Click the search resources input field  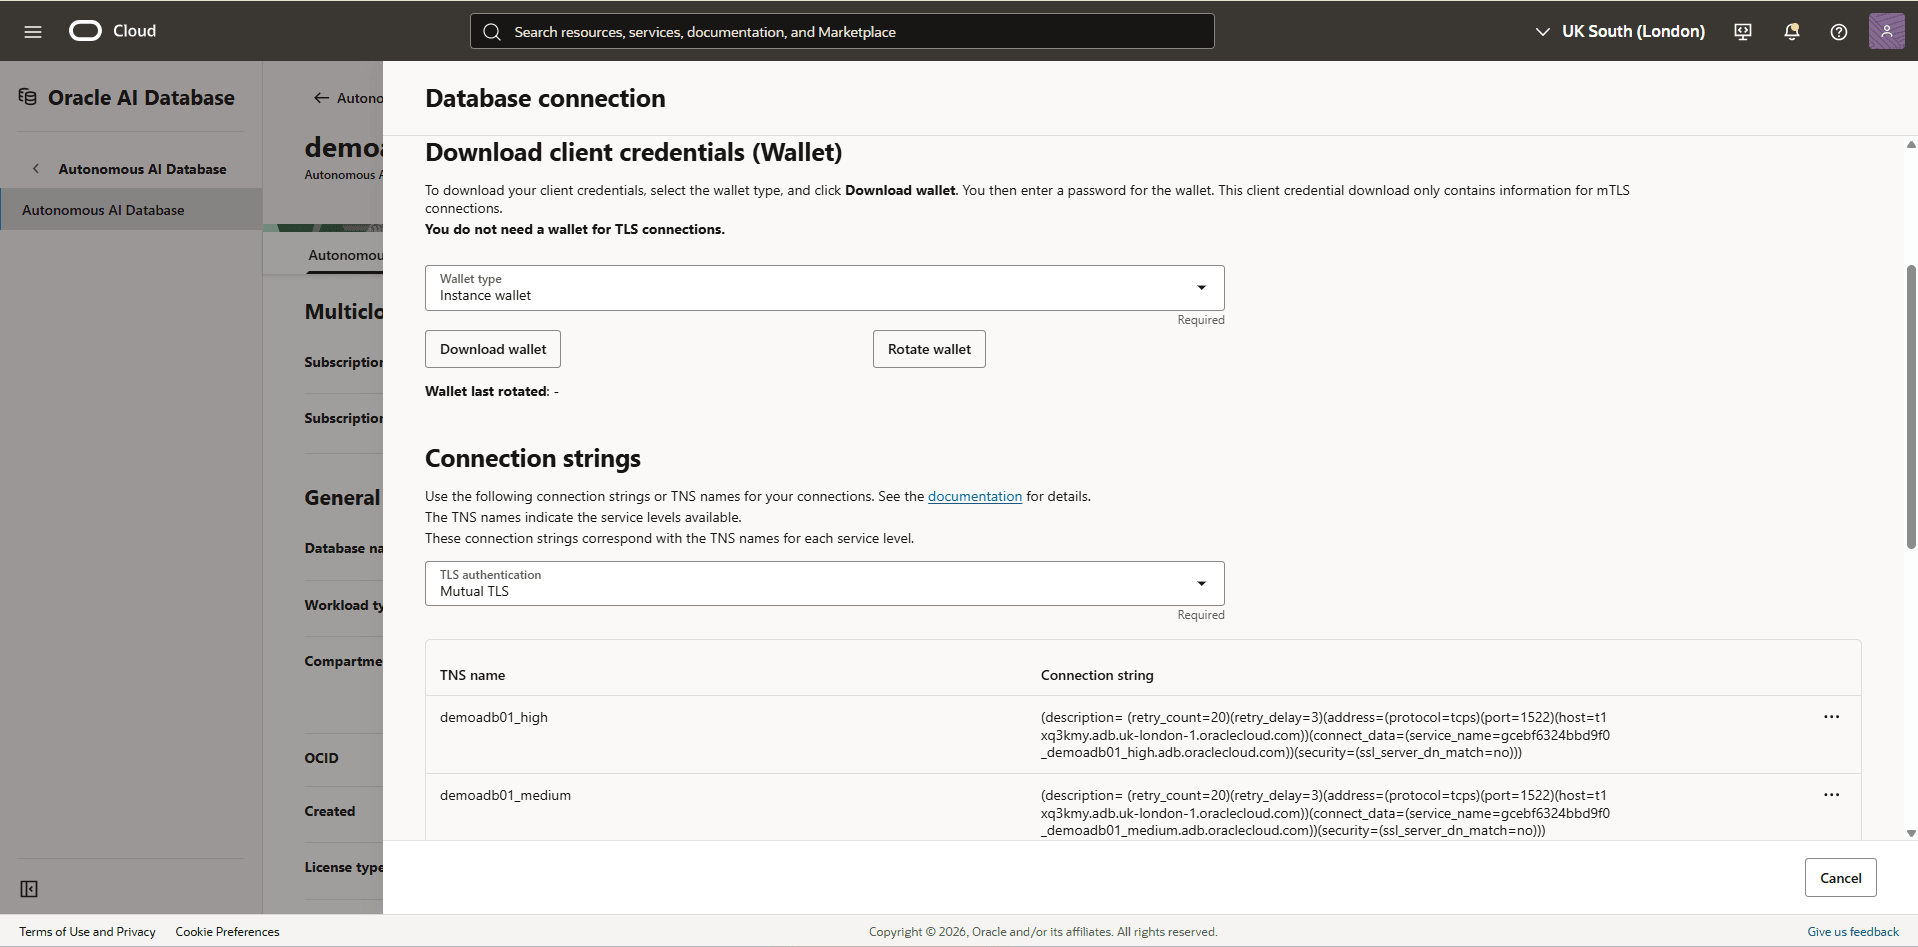coord(842,31)
